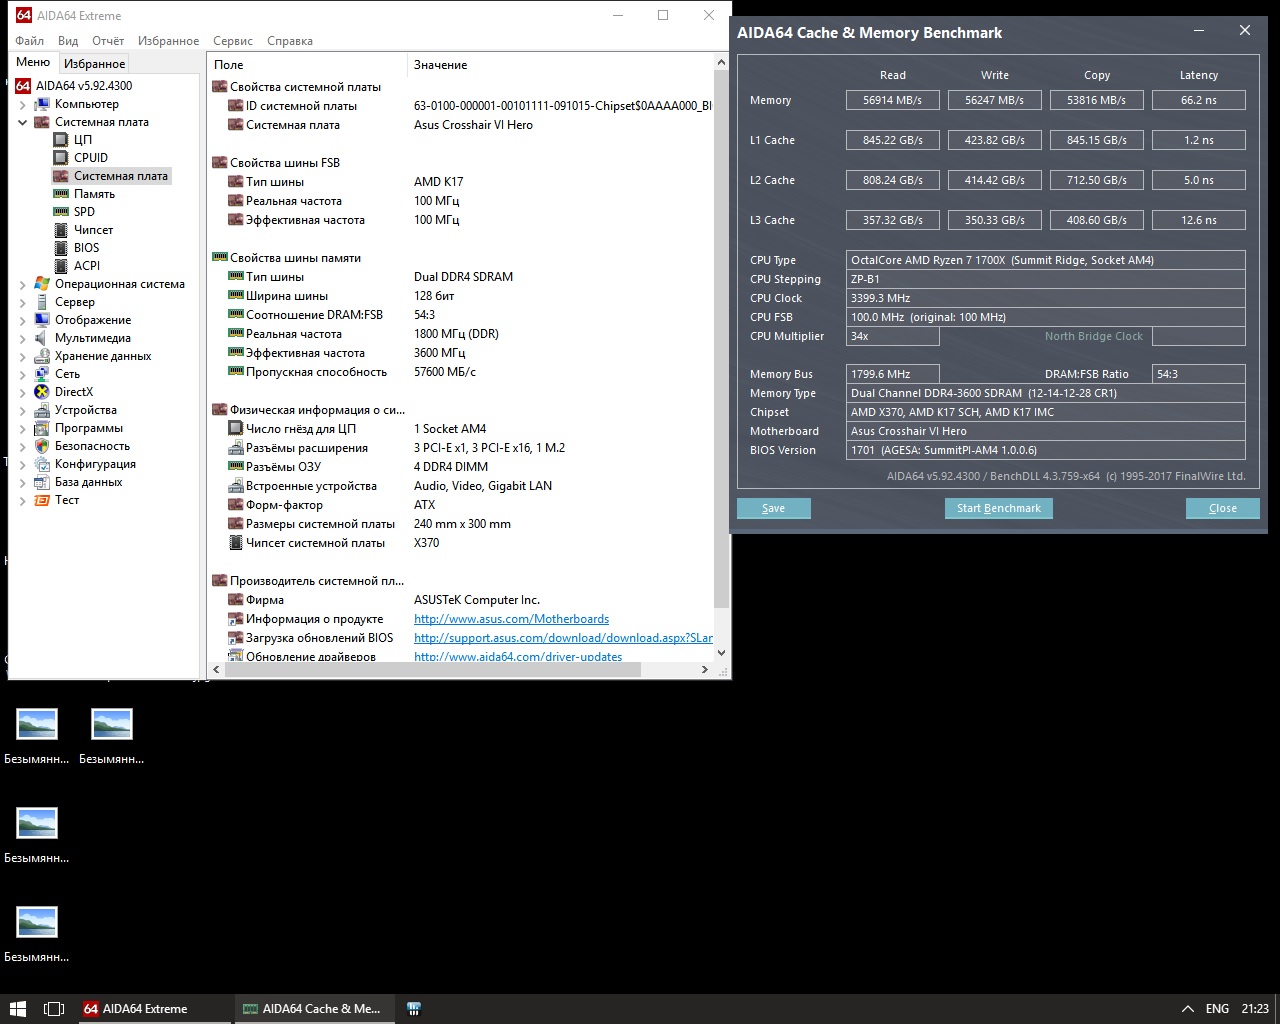Click the Save button in benchmark window
Screen dimensions: 1280x1024
774,508
